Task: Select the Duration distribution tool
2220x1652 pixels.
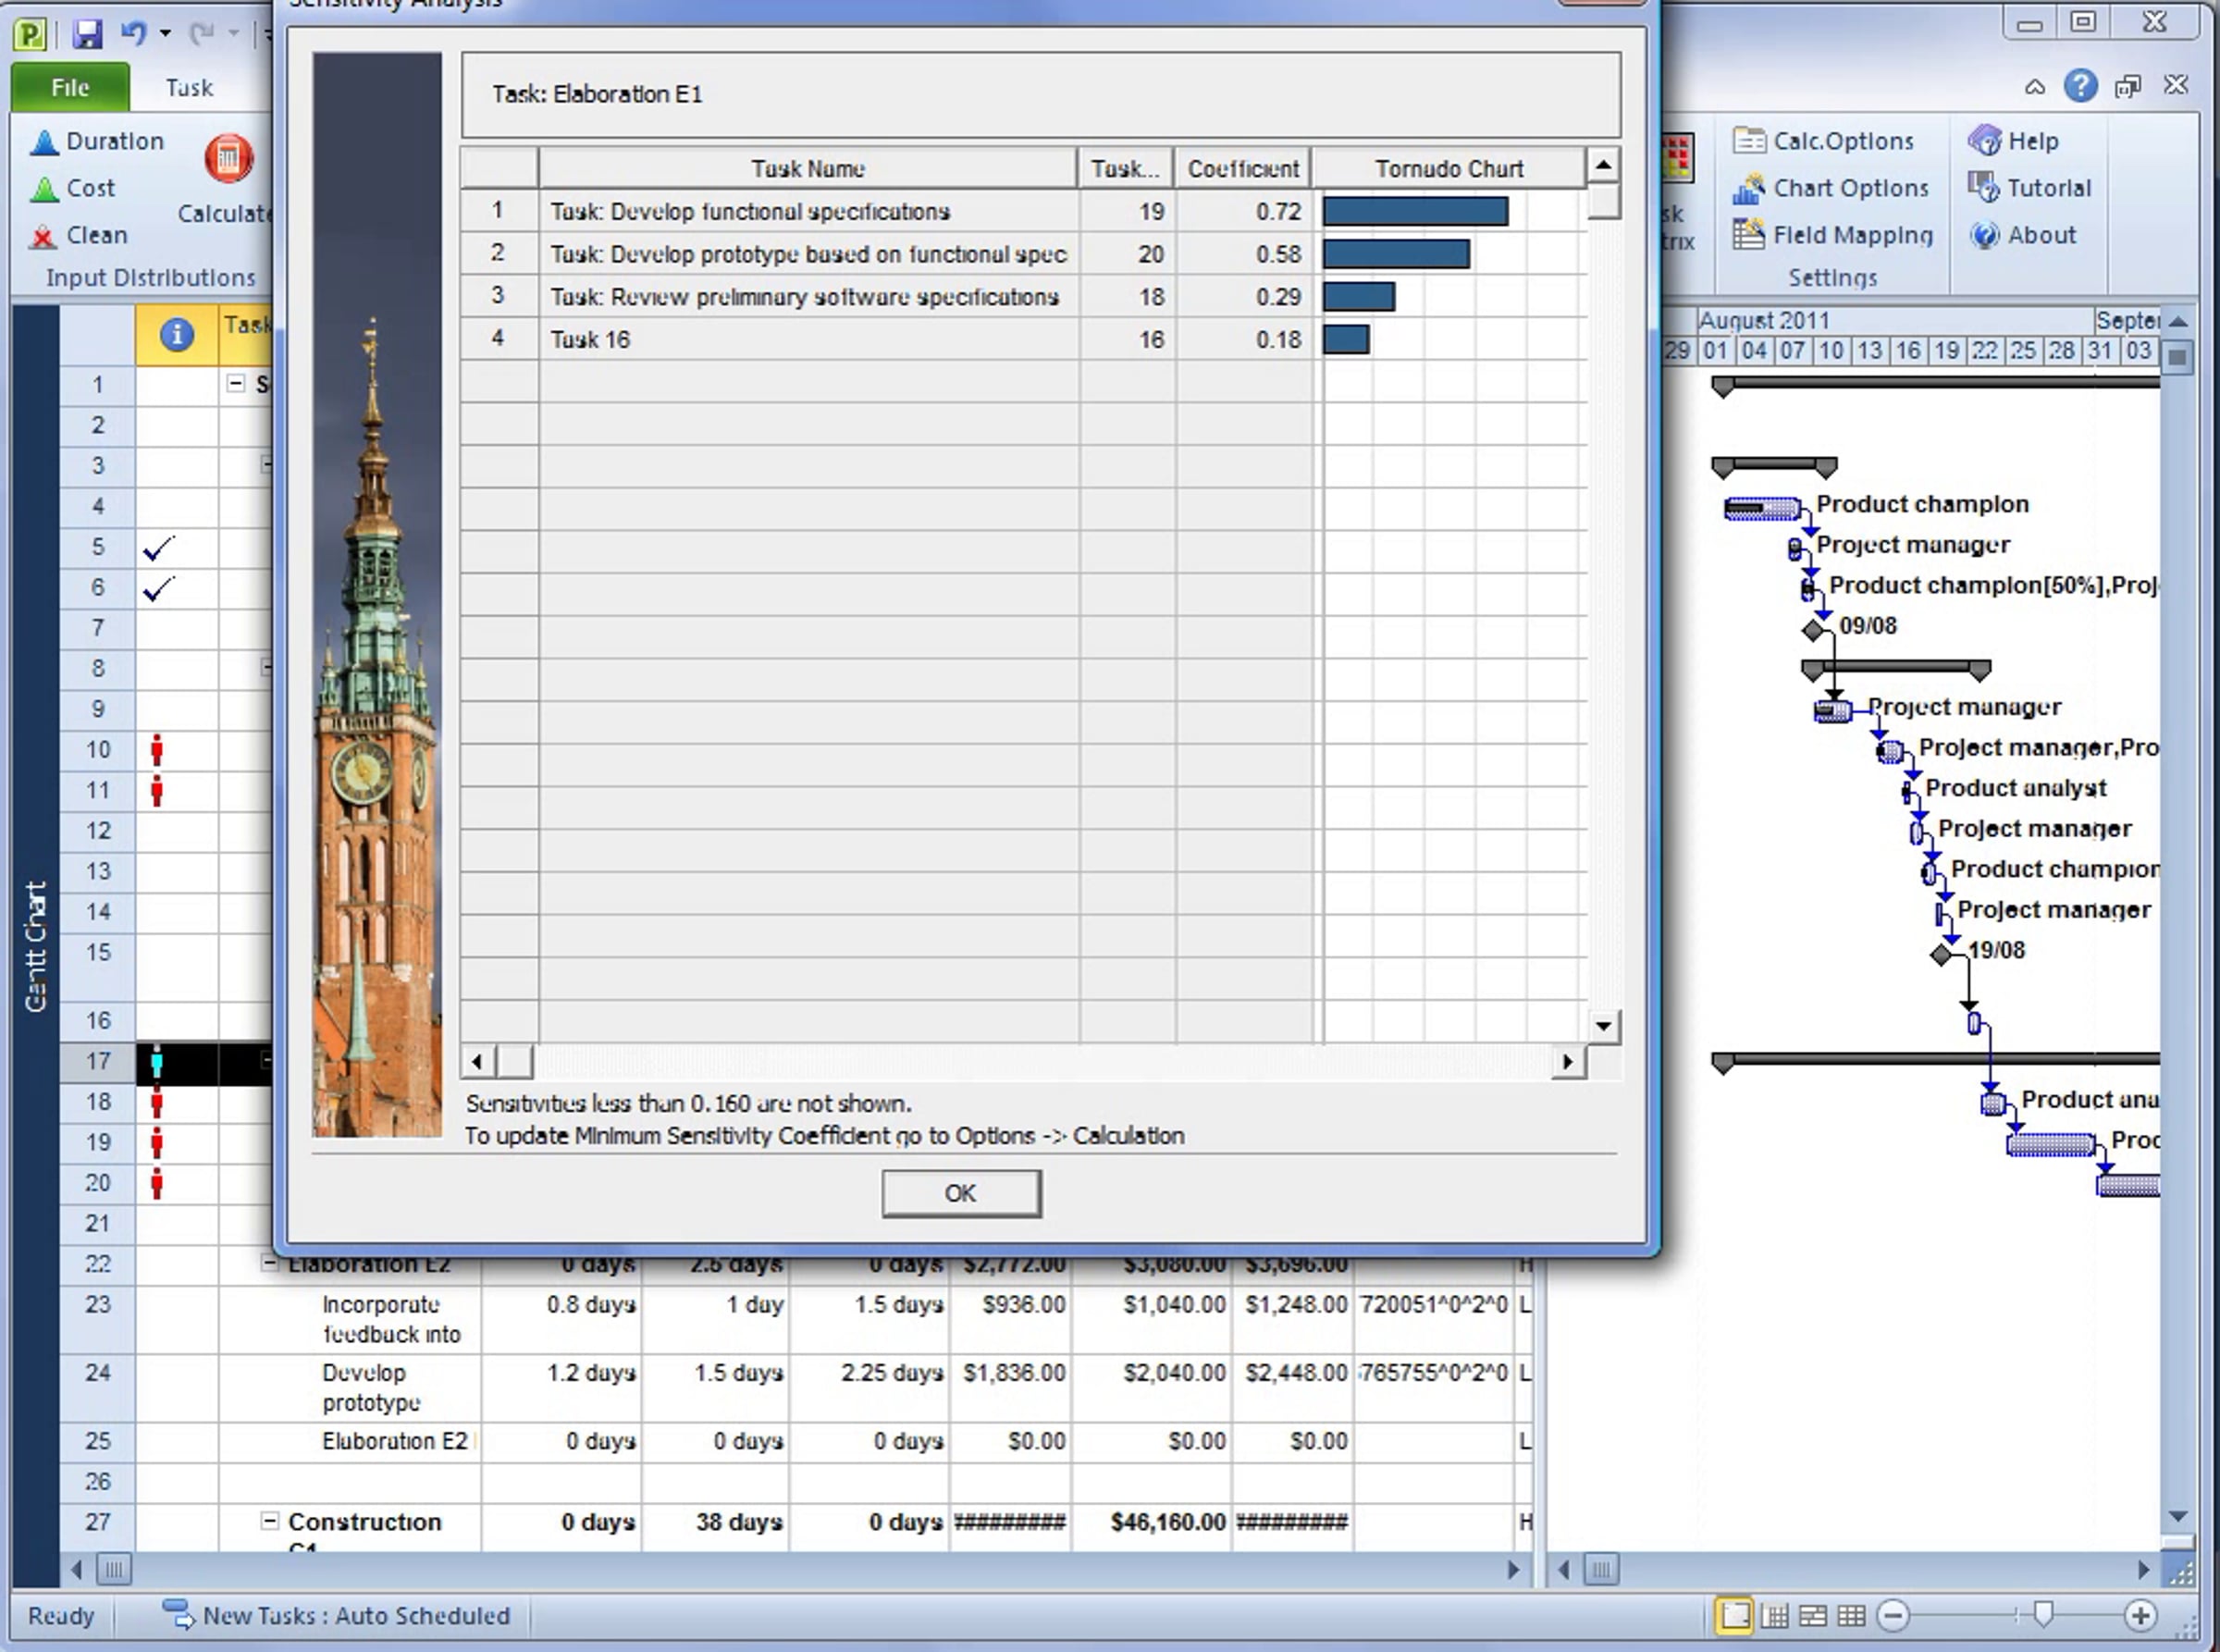Action: tap(97, 141)
